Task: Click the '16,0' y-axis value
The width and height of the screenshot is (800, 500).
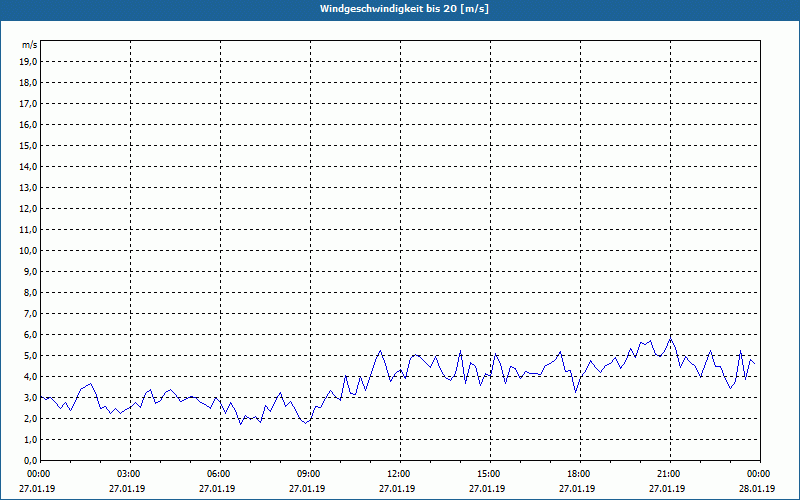Action: [29, 124]
